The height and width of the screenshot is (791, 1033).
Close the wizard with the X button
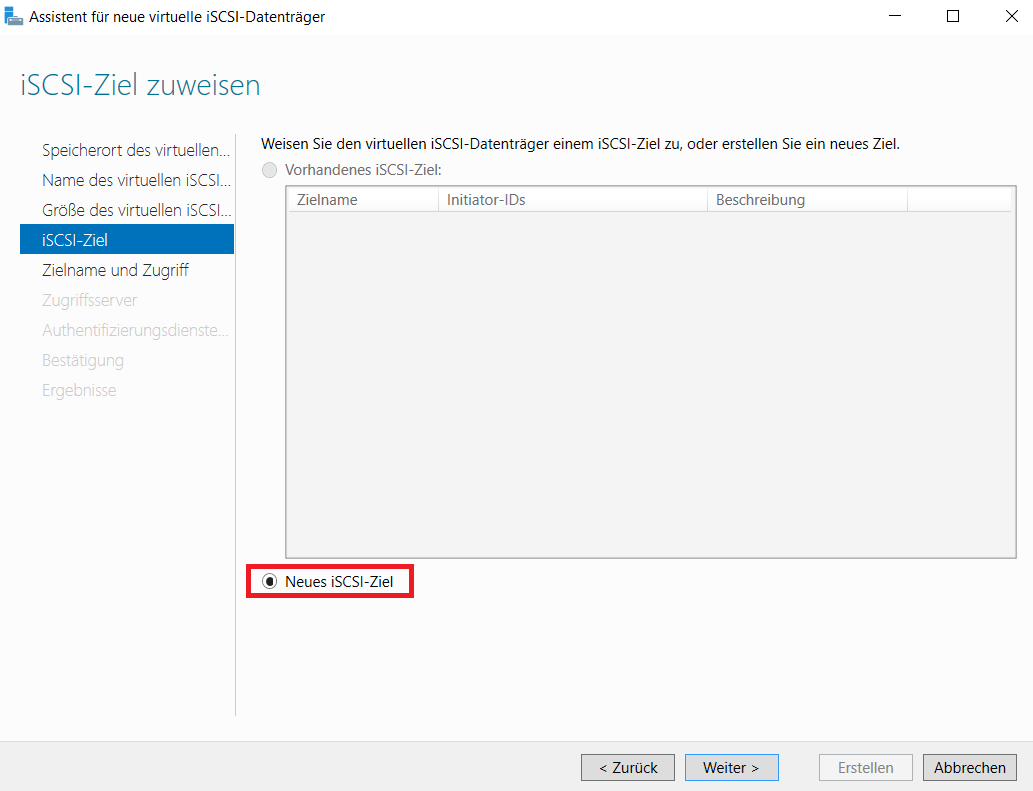pyautogui.click(x=1009, y=16)
